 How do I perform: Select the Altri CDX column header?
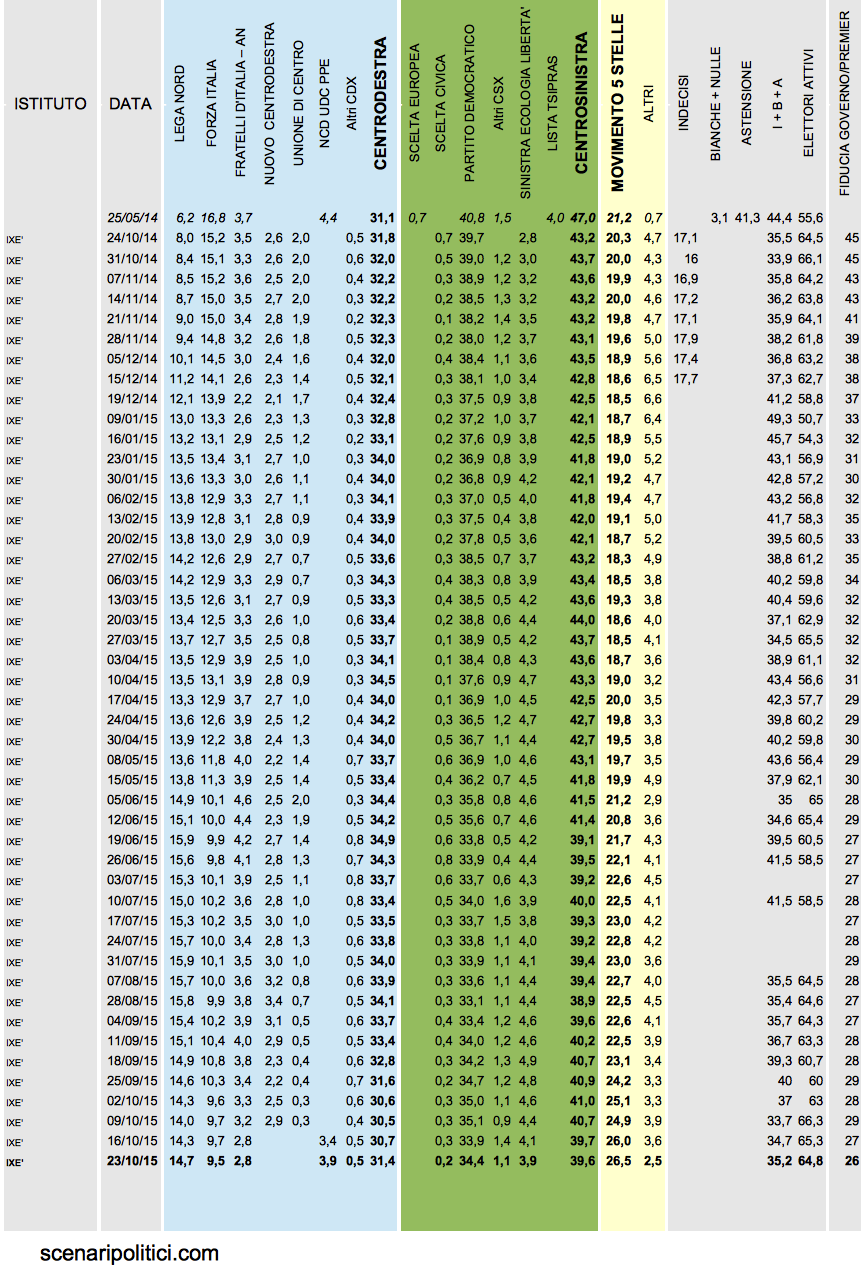pos(351,105)
